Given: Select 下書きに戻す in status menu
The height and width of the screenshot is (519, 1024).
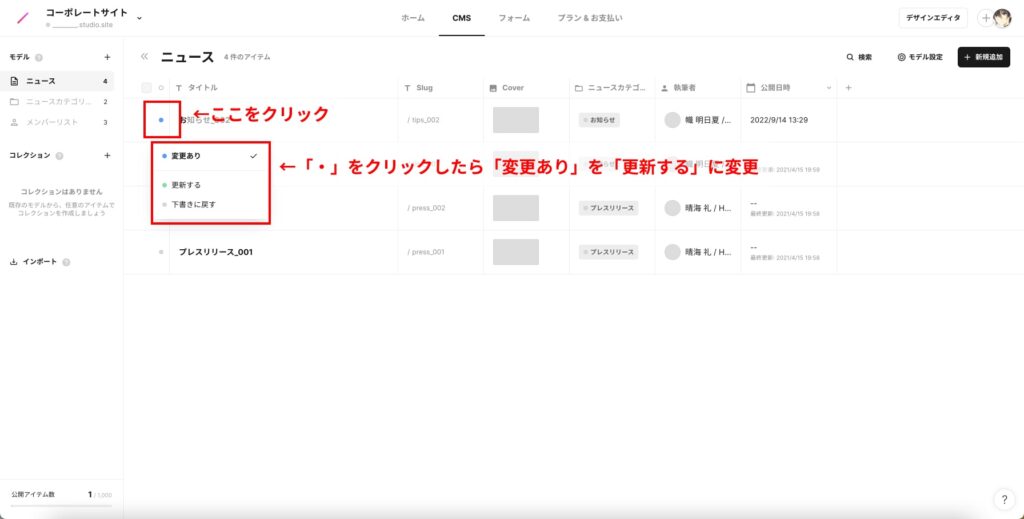Looking at the screenshot, I should [210, 204].
